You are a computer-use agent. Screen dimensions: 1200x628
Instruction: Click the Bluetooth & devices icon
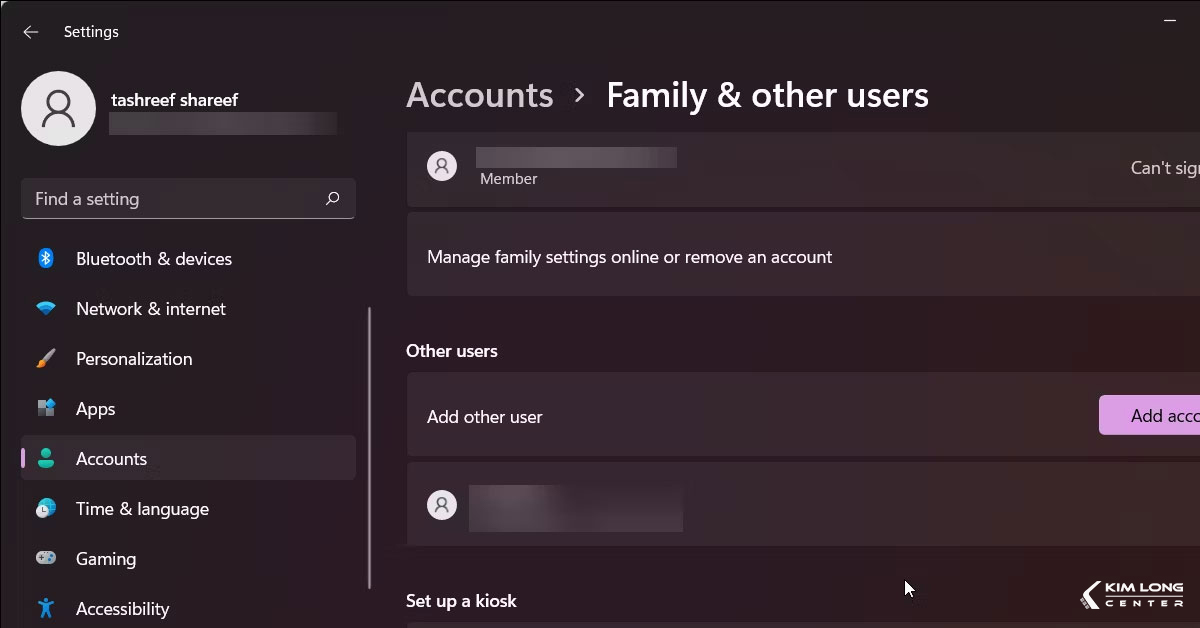[x=46, y=259]
